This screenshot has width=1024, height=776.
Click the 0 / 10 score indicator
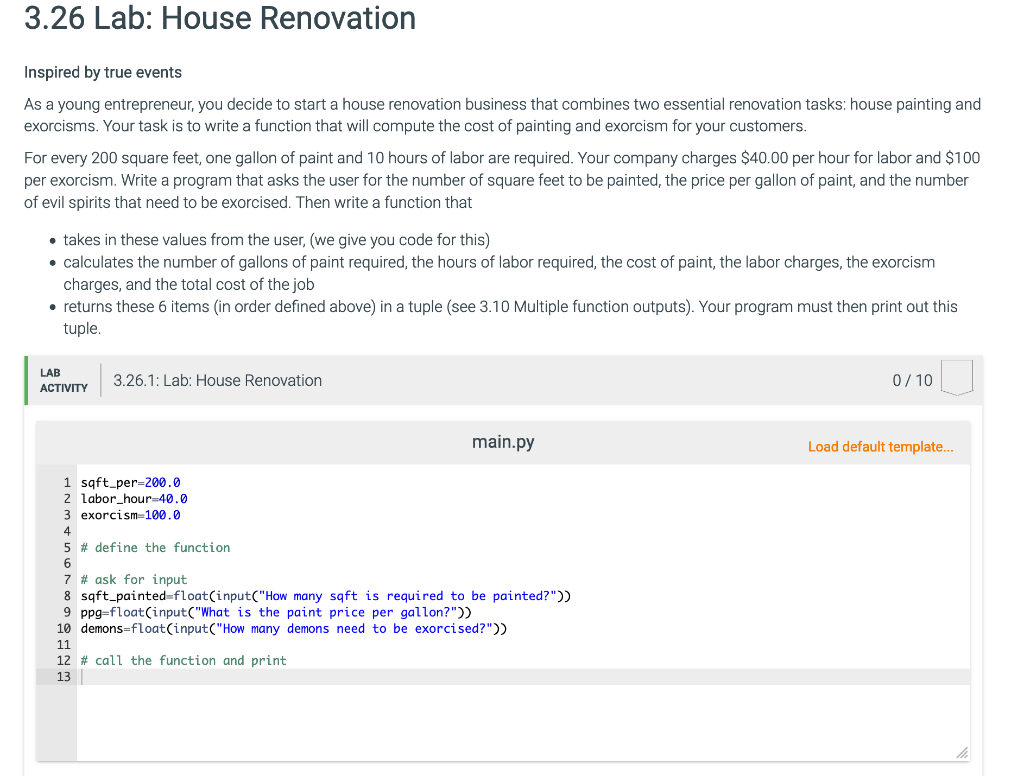(911, 380)
